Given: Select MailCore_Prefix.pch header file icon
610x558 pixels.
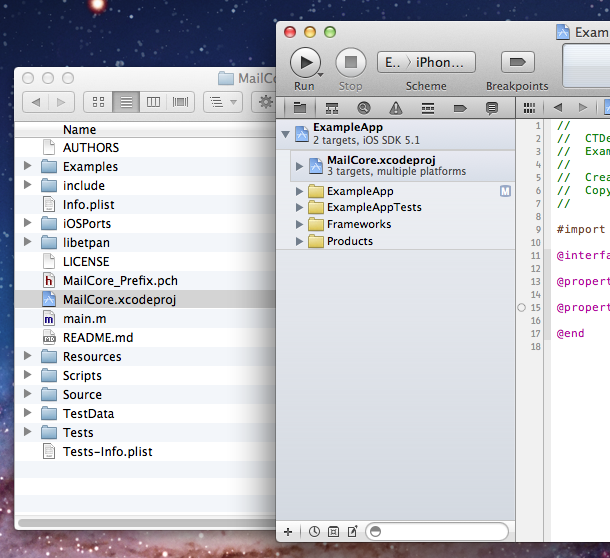Looking at the screenshot, I should tap(49, 281).
